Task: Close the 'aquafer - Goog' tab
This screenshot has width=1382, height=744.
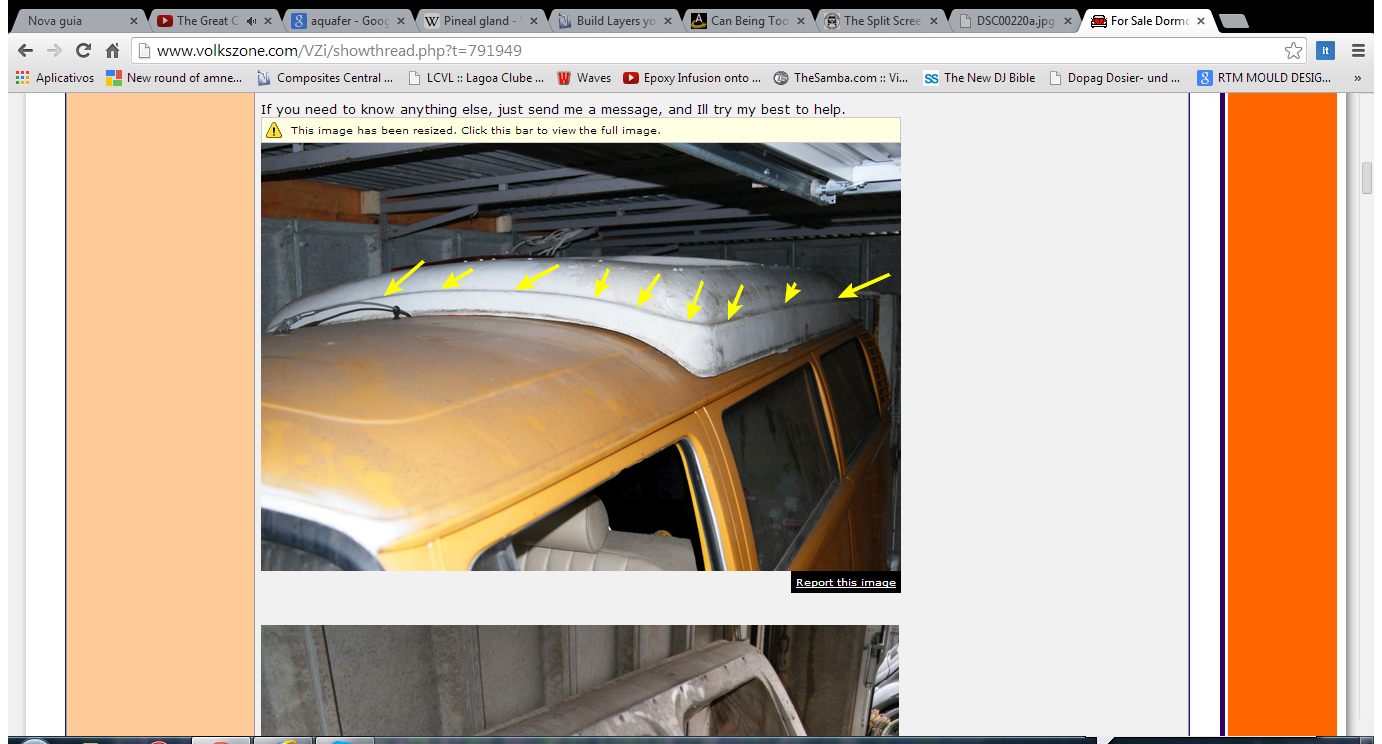Action: pos(400,21)
